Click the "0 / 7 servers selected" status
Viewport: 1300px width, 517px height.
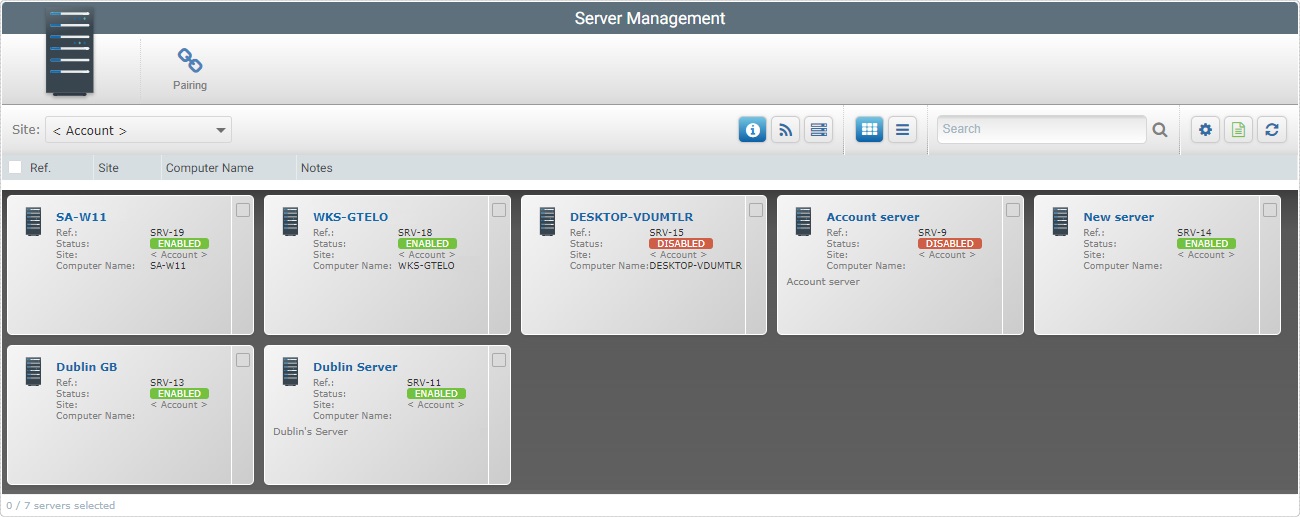[60, 506]
